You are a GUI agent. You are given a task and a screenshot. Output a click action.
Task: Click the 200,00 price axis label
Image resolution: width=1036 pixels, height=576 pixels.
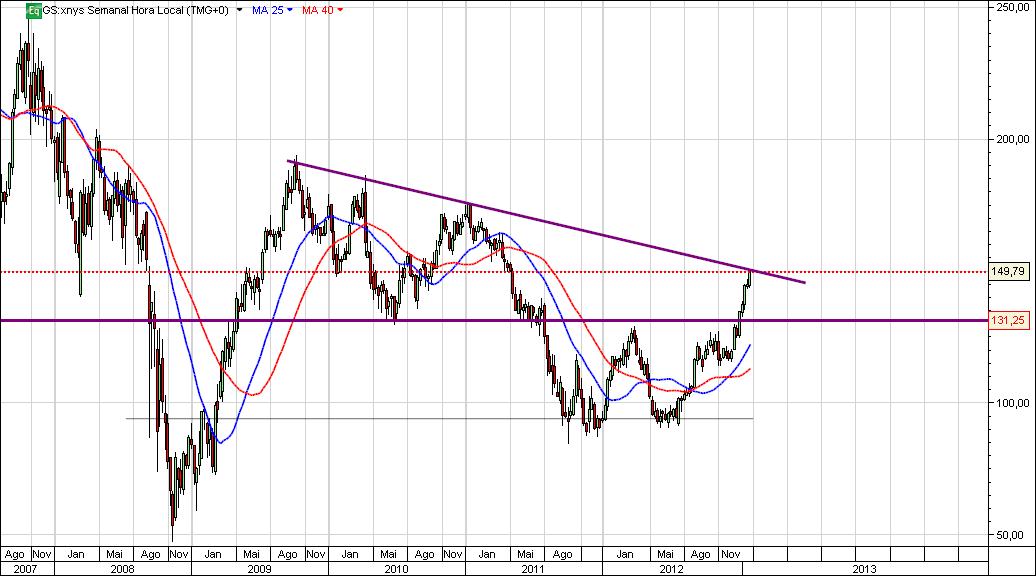pyautogui.click(x=1012, y=139)
